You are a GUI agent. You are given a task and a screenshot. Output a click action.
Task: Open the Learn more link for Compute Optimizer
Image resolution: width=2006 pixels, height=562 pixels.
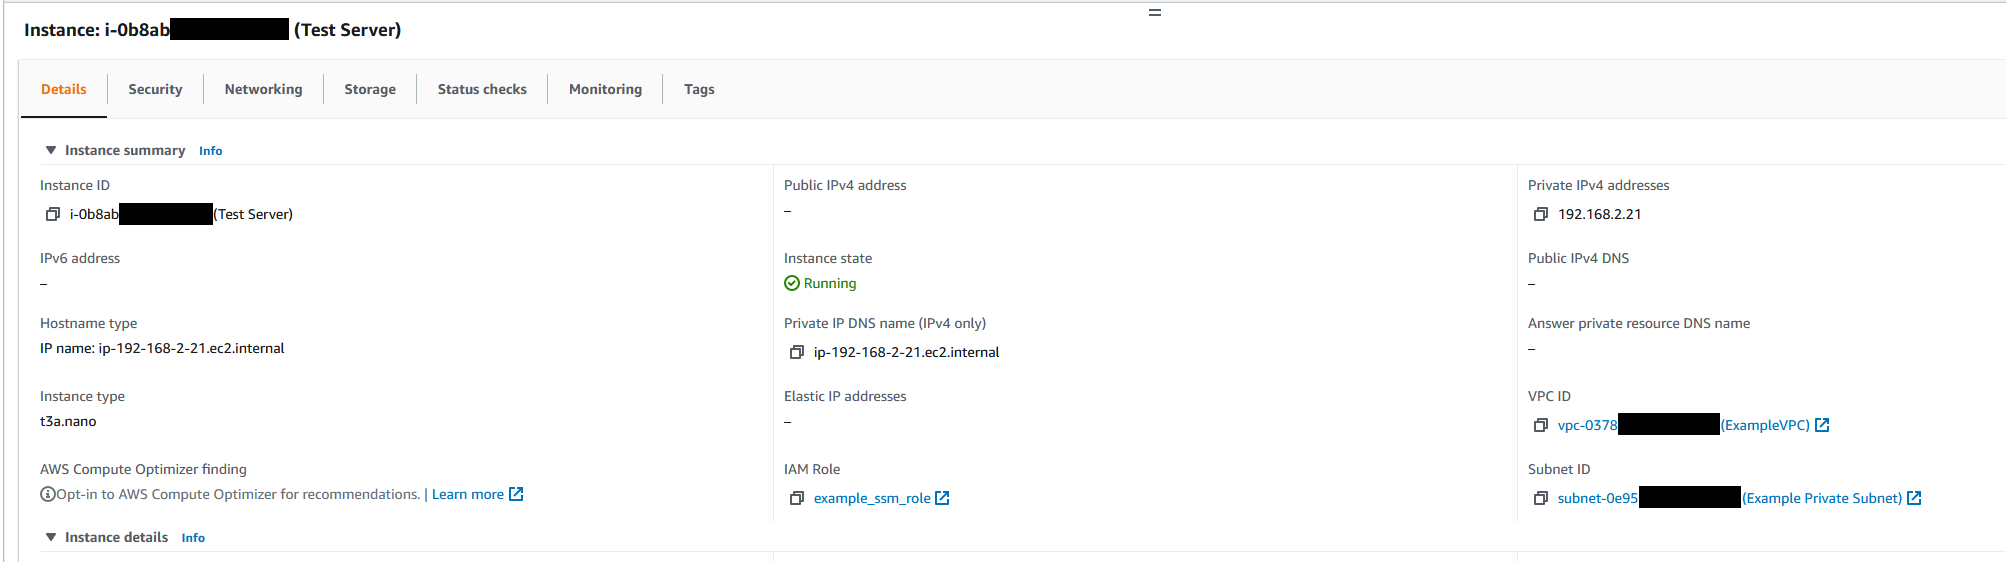468,494
